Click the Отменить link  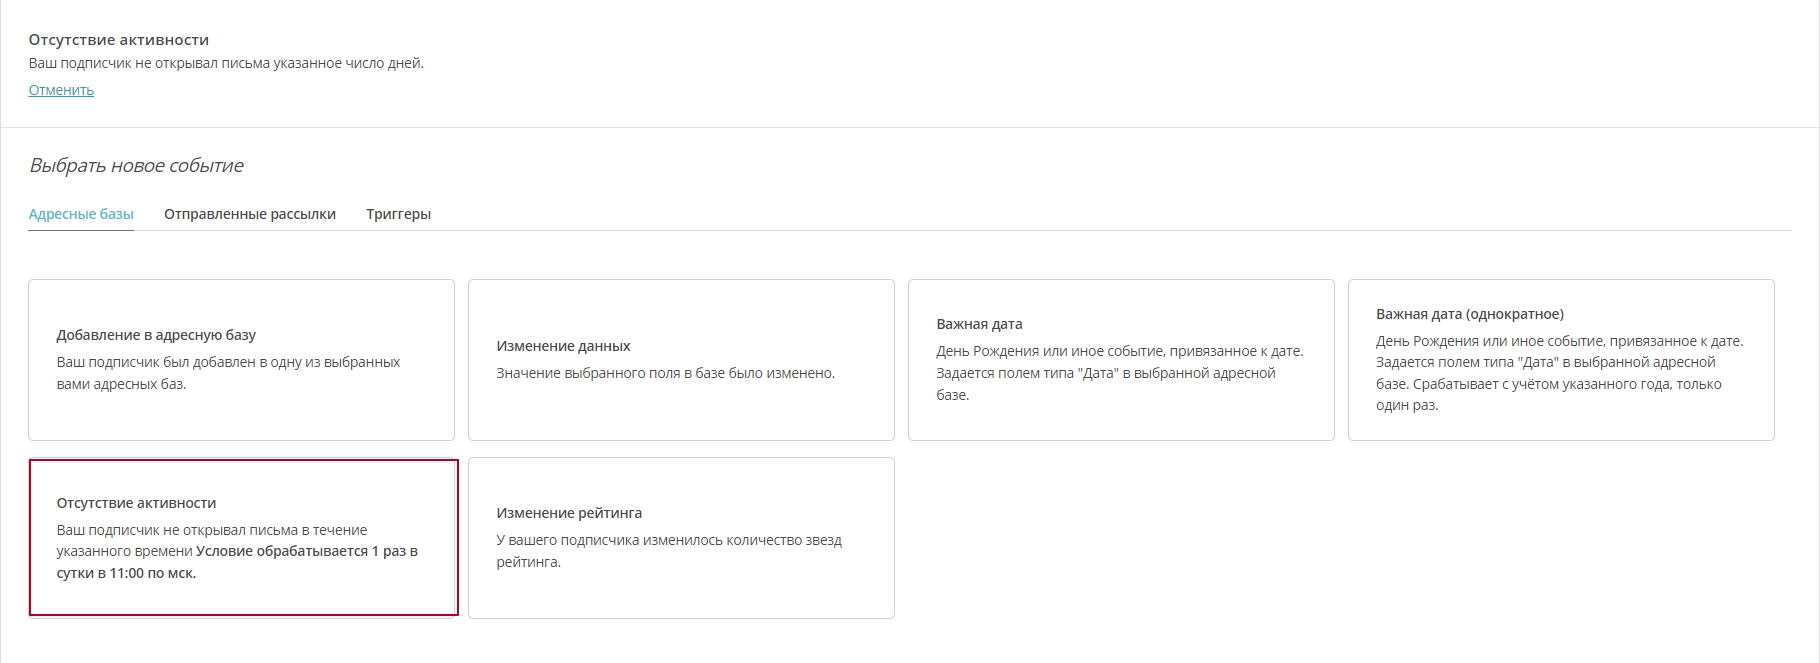point(61,90)
